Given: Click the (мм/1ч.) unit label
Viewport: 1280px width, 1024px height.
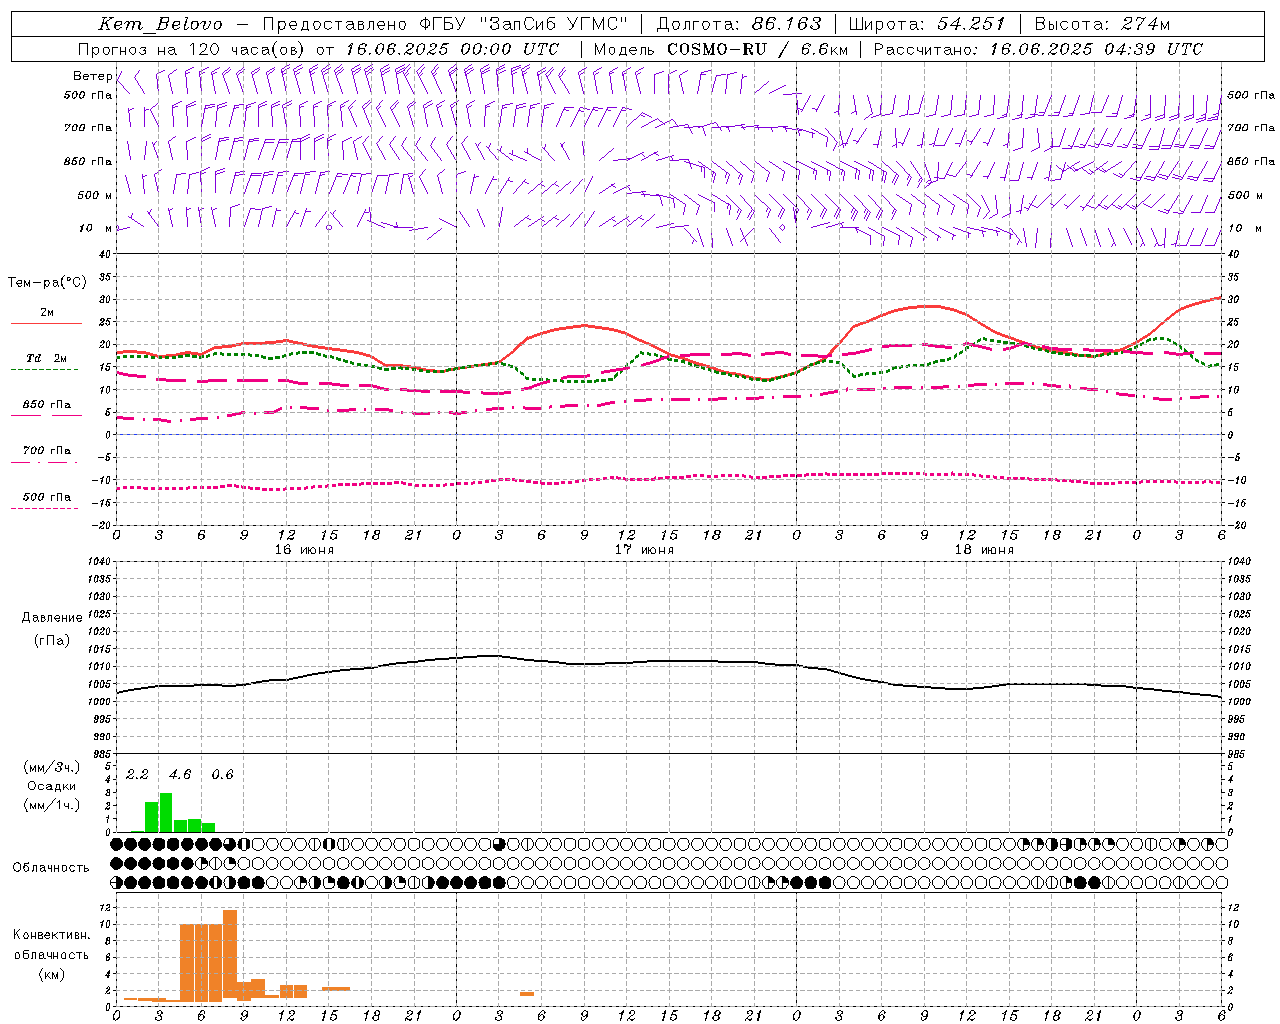Looking at the screenshot, I should (51, 805).
